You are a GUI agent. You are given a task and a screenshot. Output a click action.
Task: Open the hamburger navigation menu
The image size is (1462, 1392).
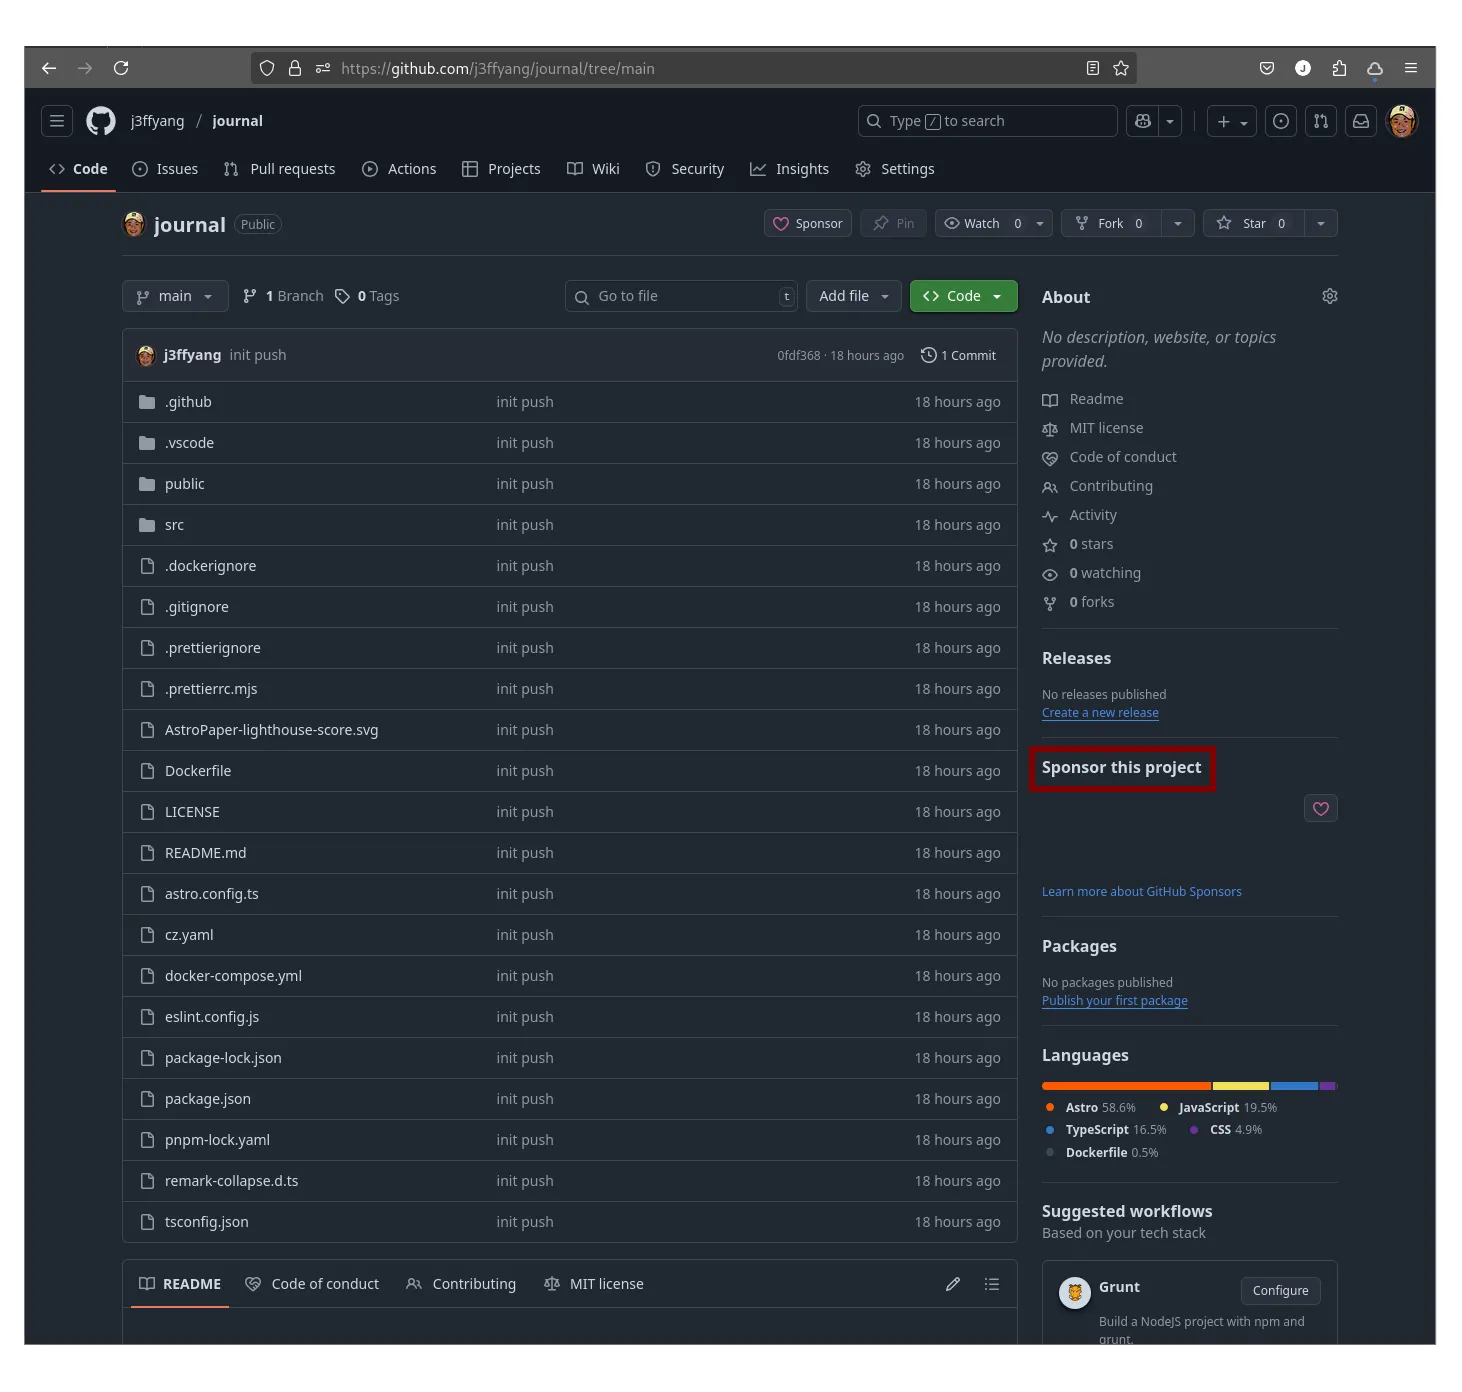pos(57,121)
